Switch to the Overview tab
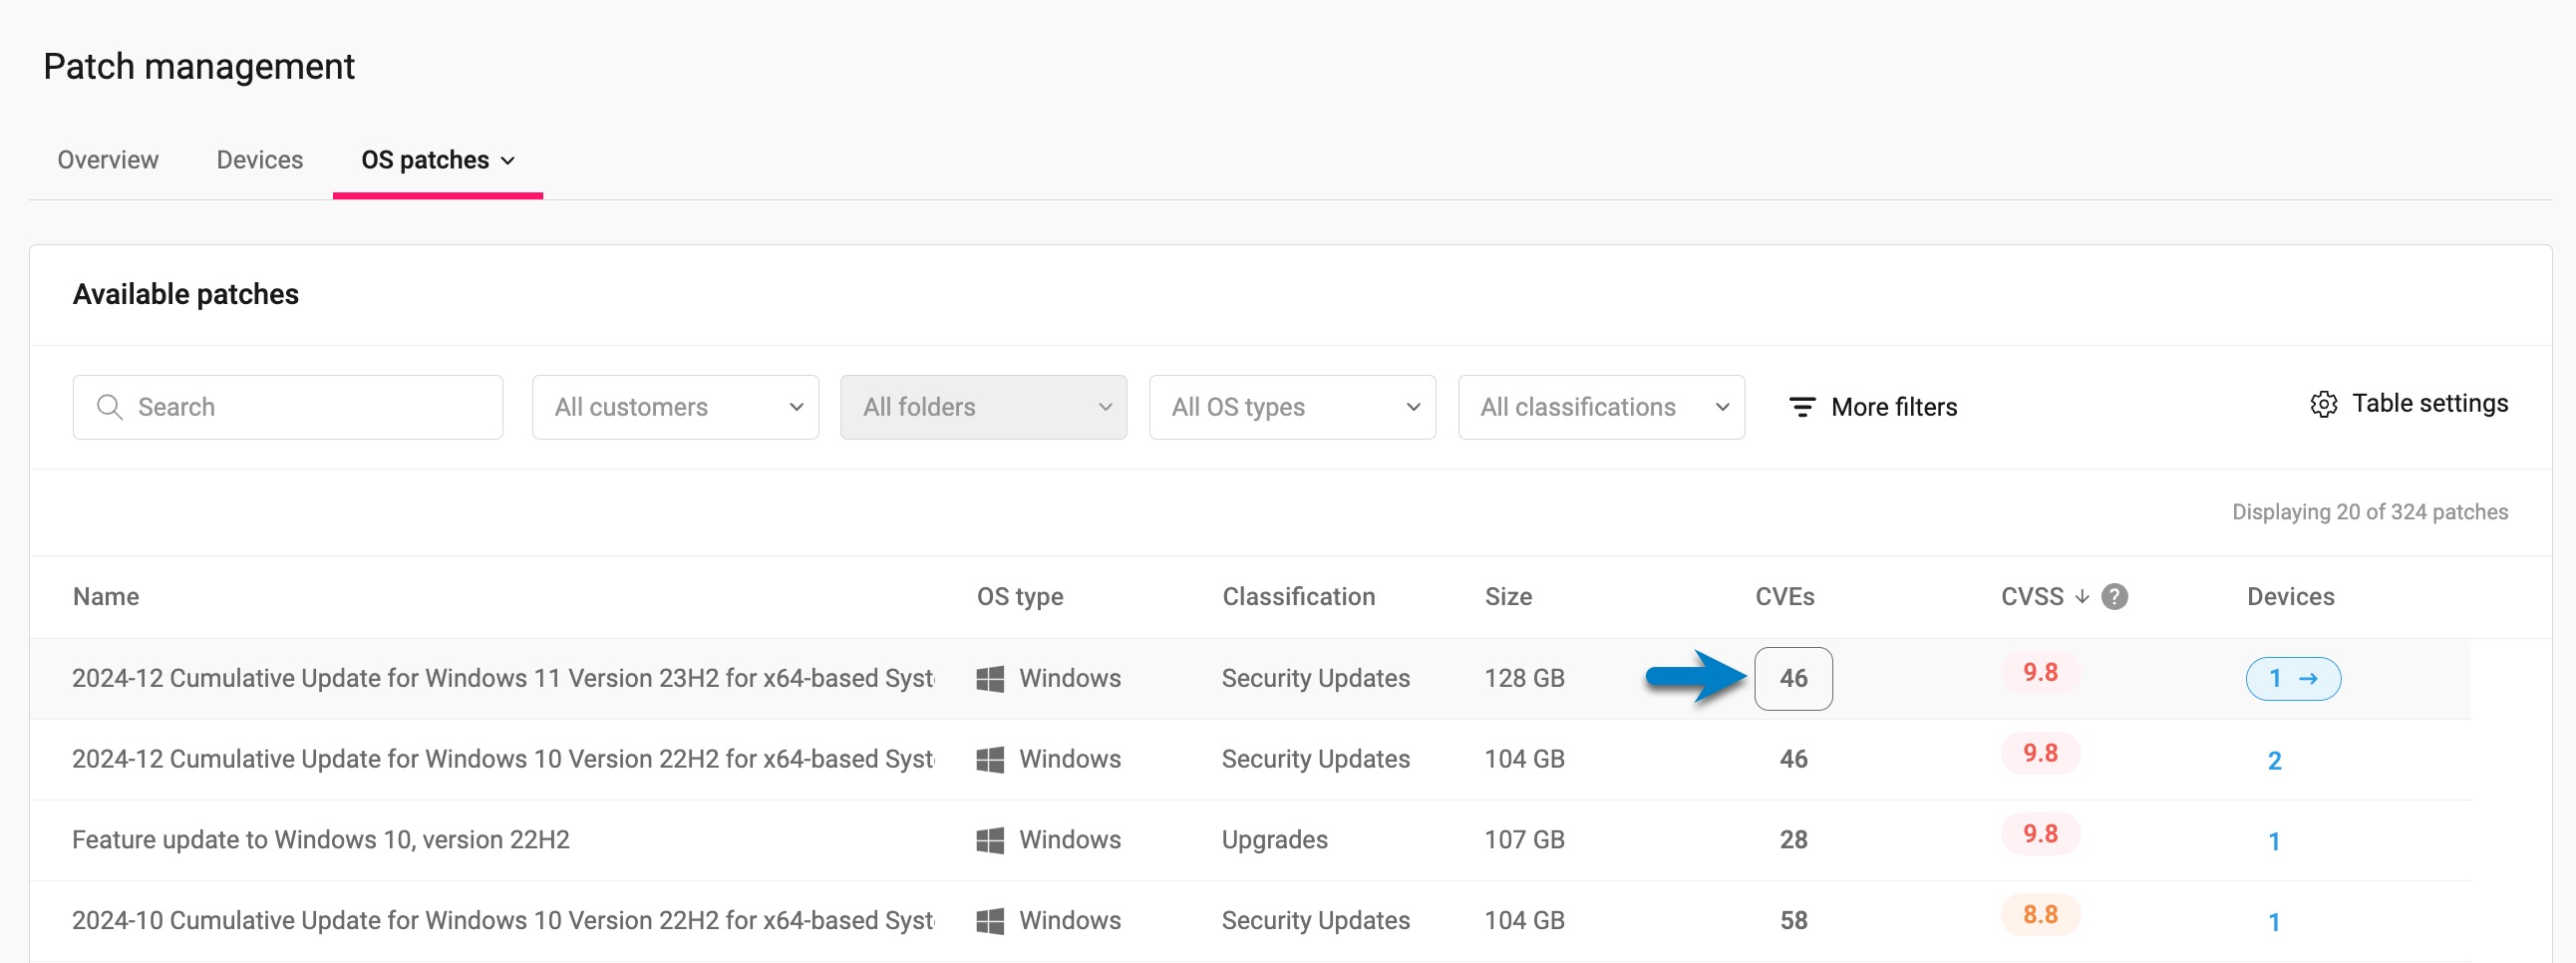Image resolution: width=2576 pixels, height=963 pixels. [x=108, y=160]
